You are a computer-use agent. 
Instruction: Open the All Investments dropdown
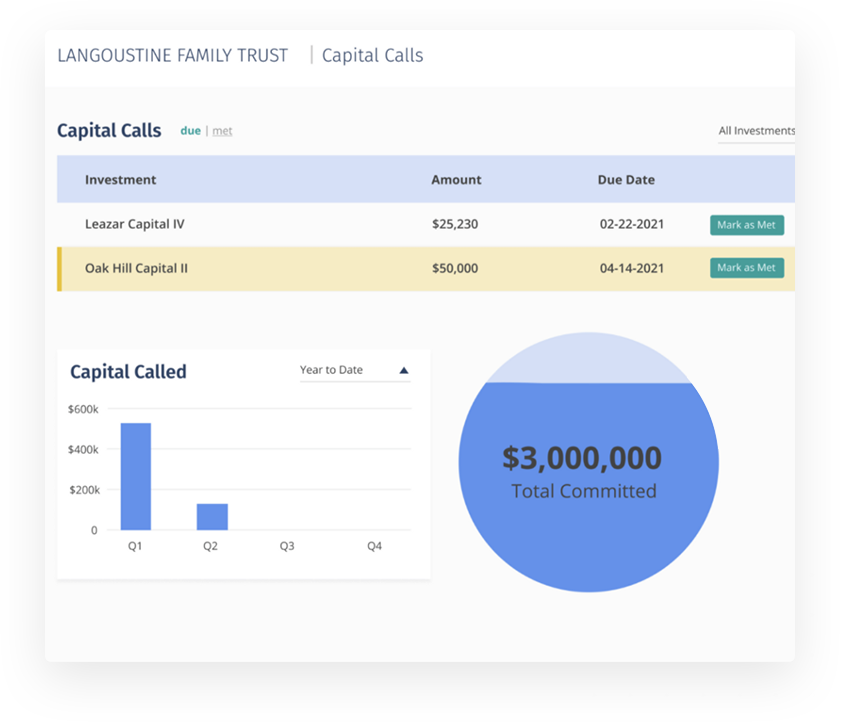[756, 131]
